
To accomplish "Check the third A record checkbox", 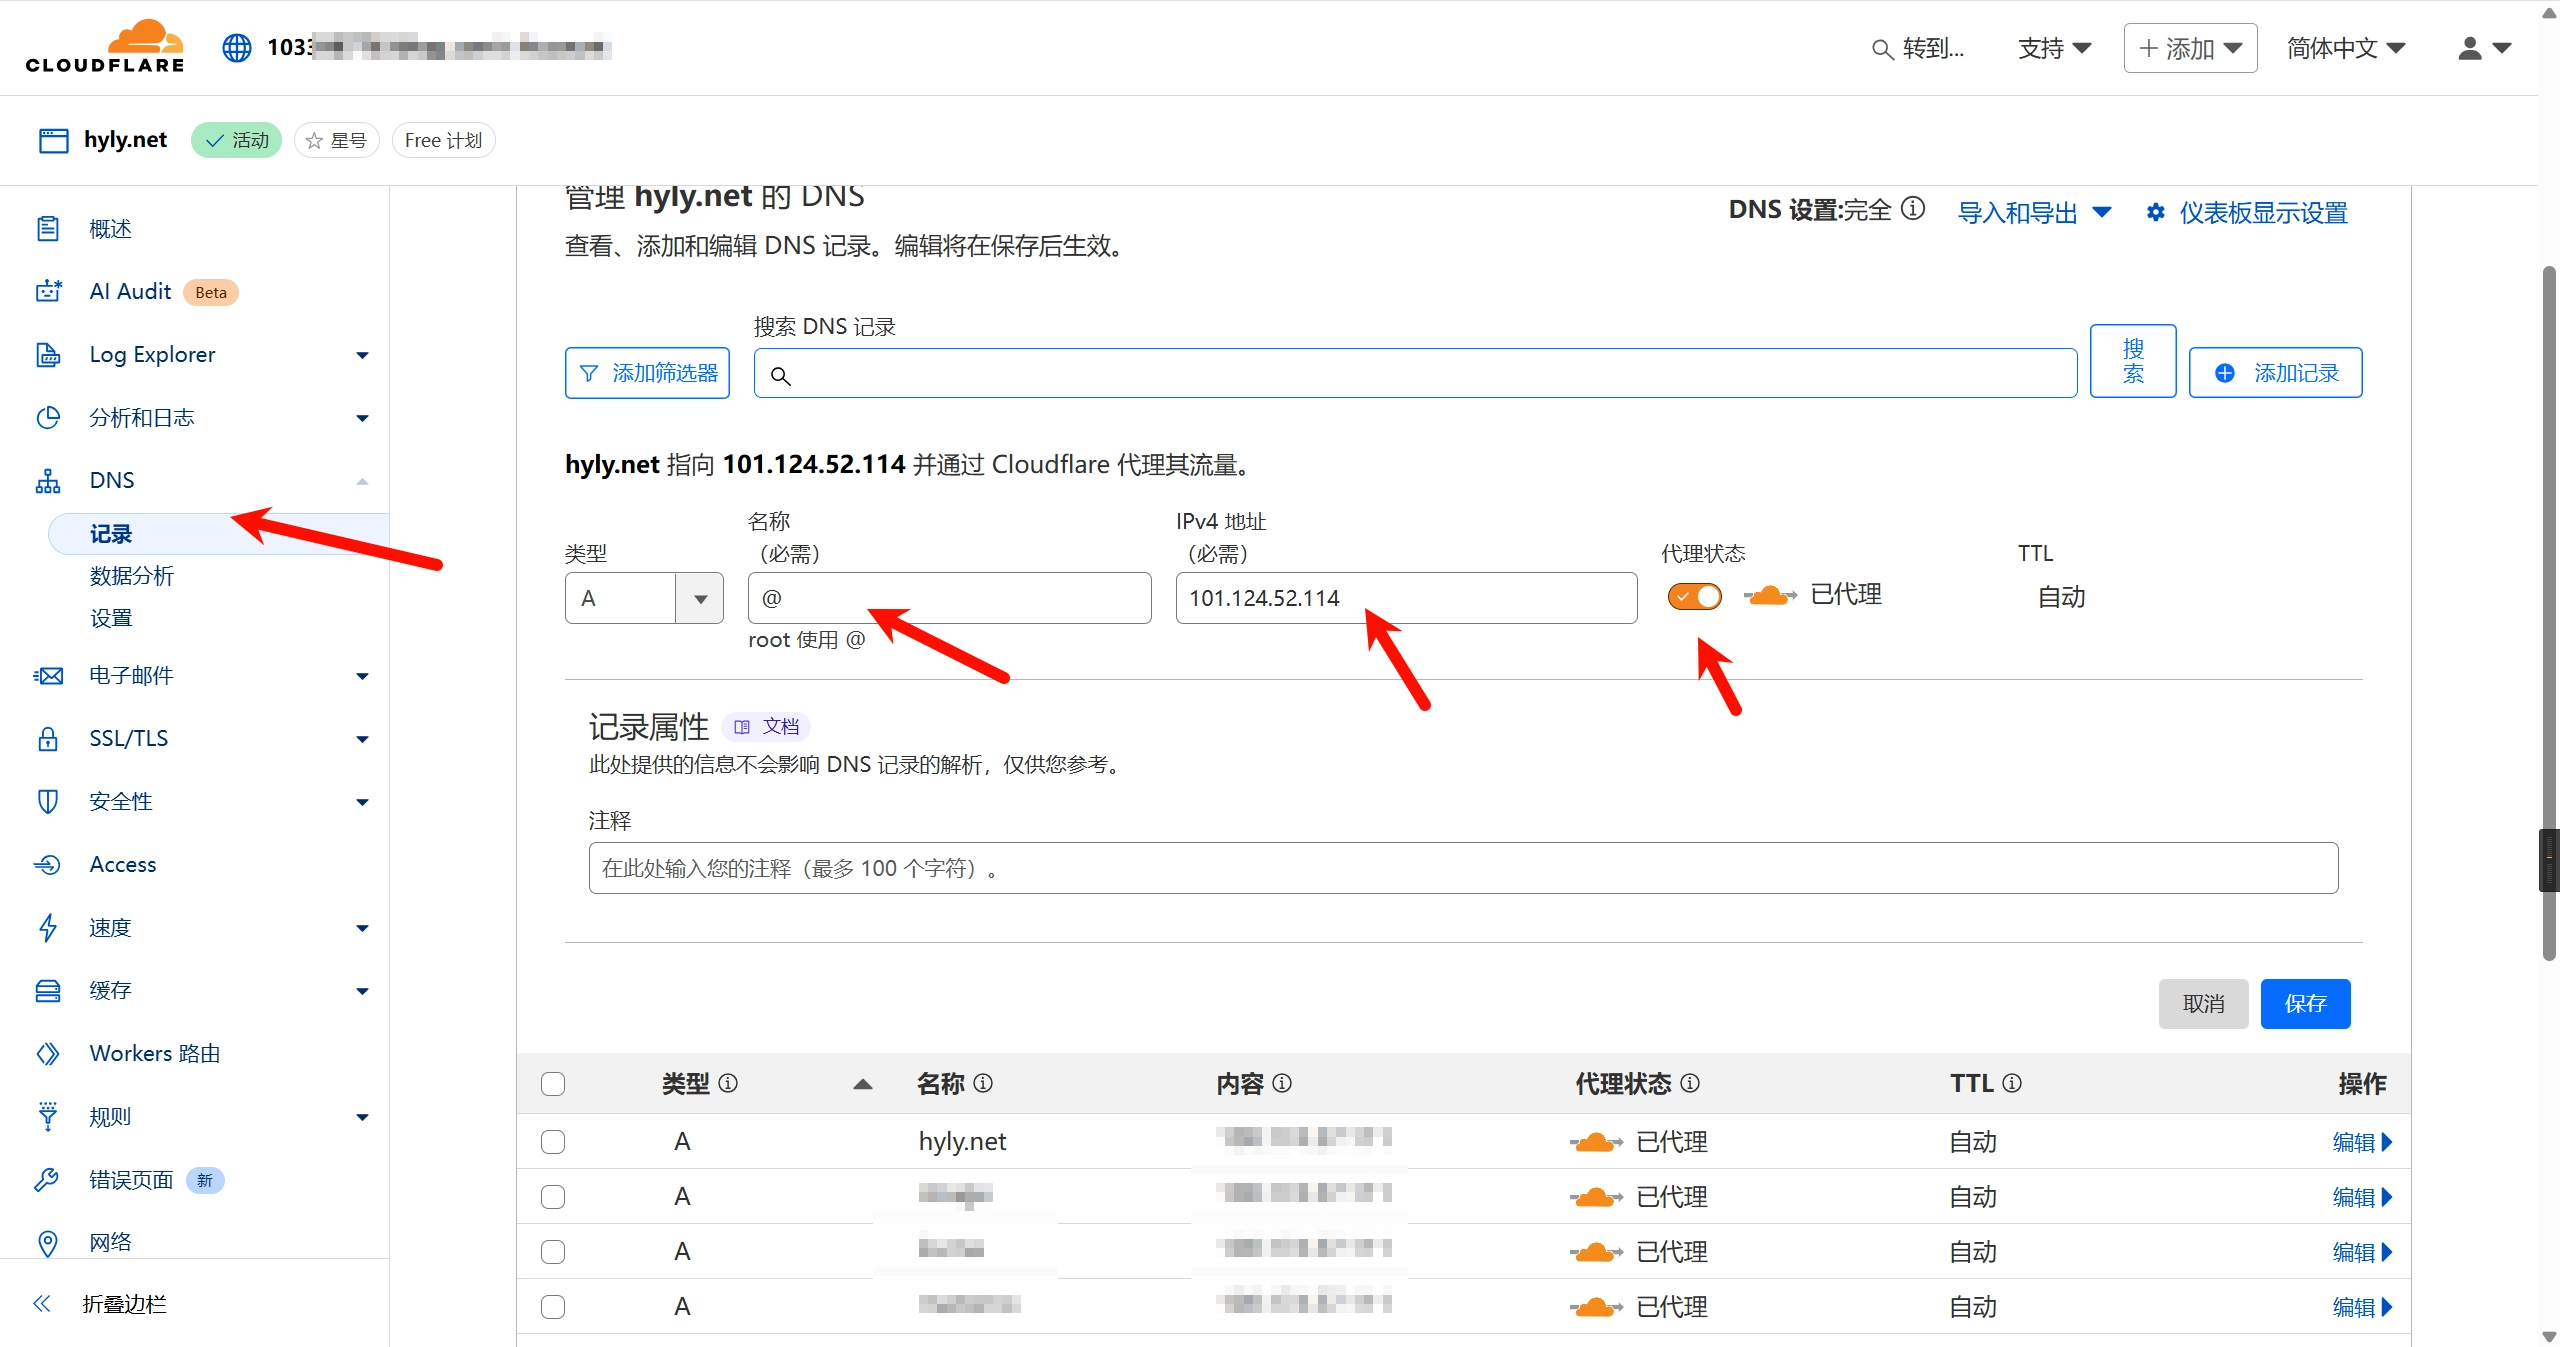I will tap(553, 1252).
